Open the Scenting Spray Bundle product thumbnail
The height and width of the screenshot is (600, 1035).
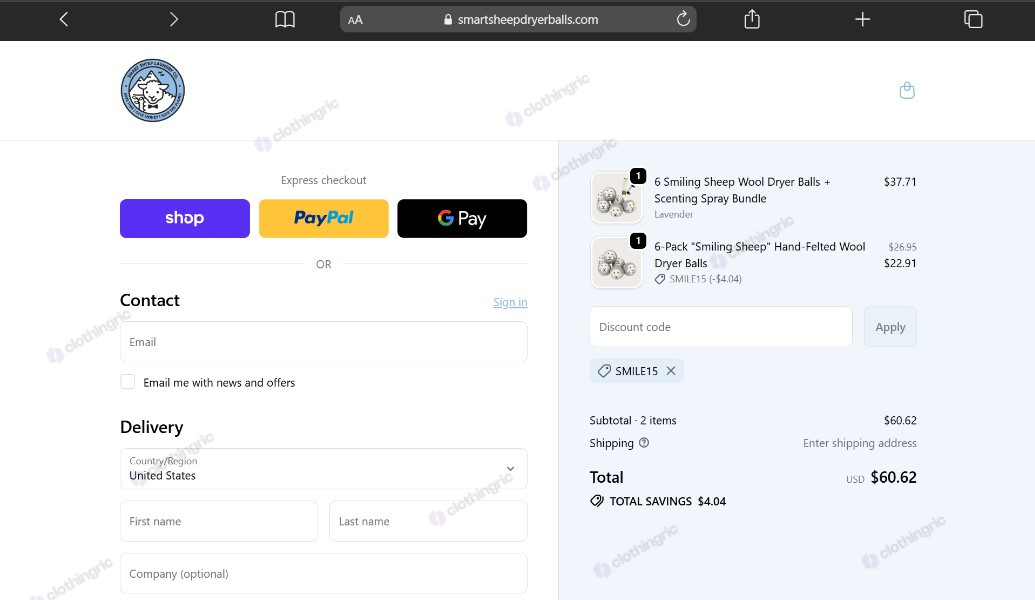click(617, 197)
